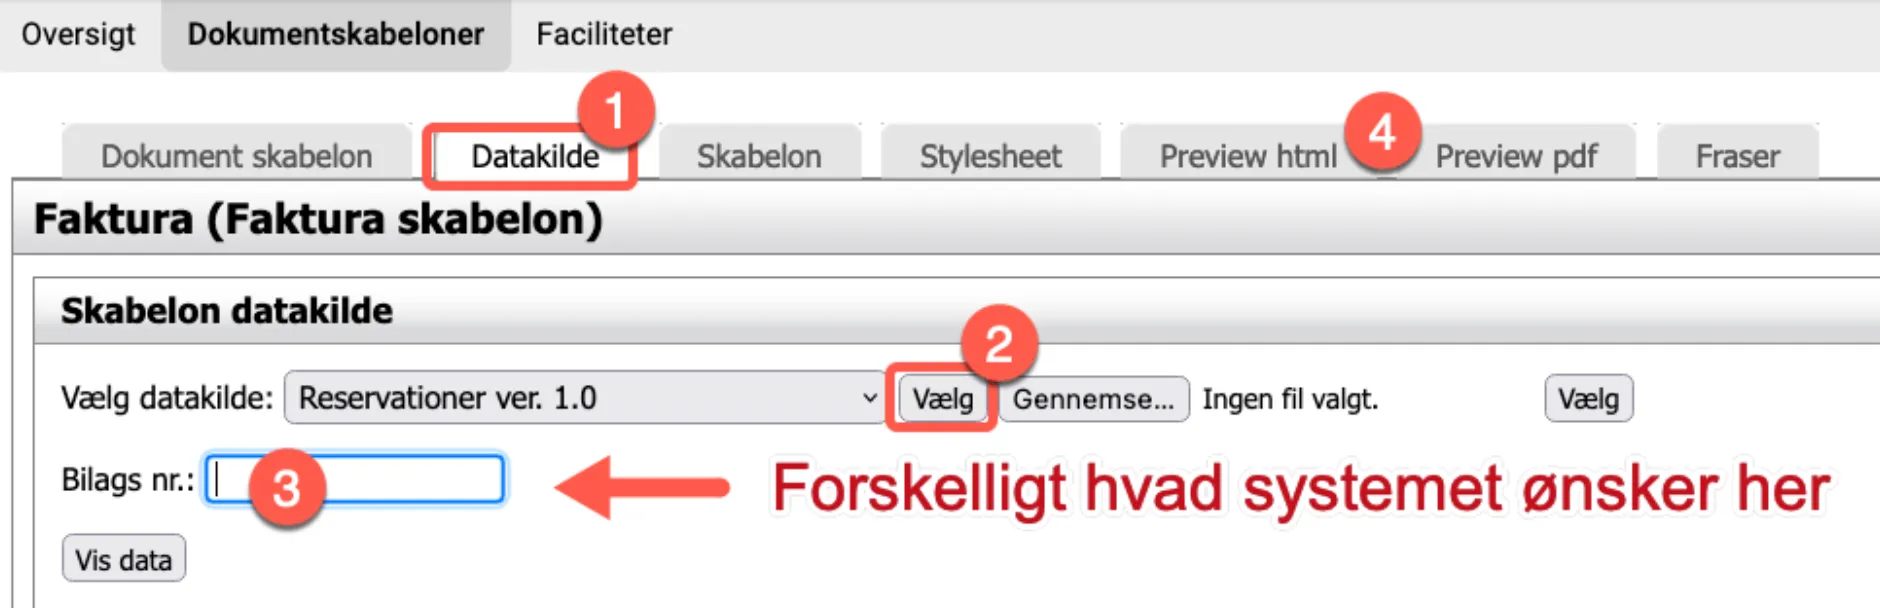Select the Stylesheet tab
The height and width of the screenshot is (608, 1880).
coord(988,156)
